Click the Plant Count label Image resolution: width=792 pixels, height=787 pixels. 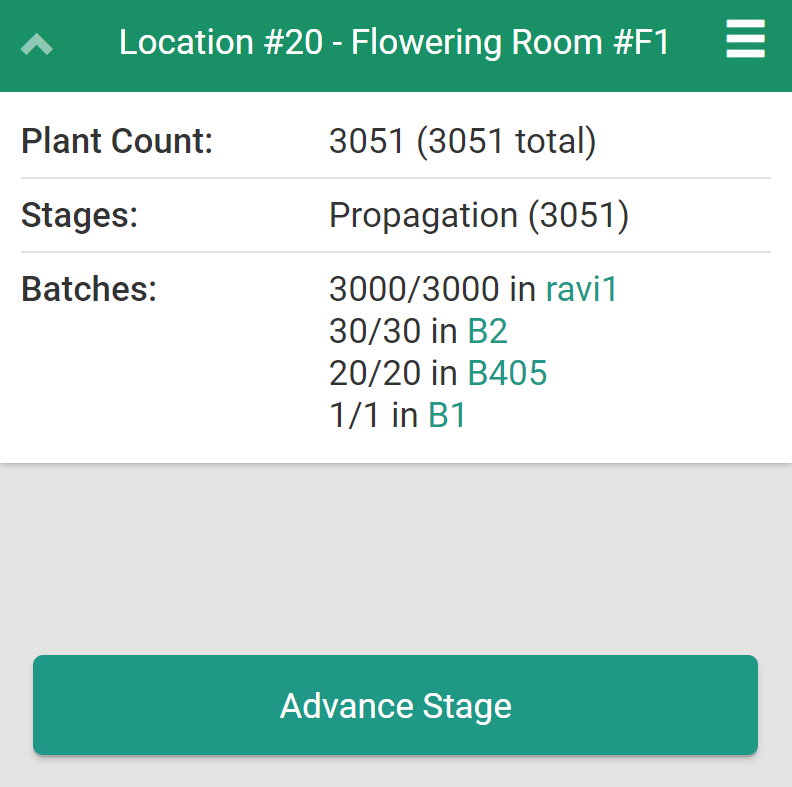(x=117, y=141)
